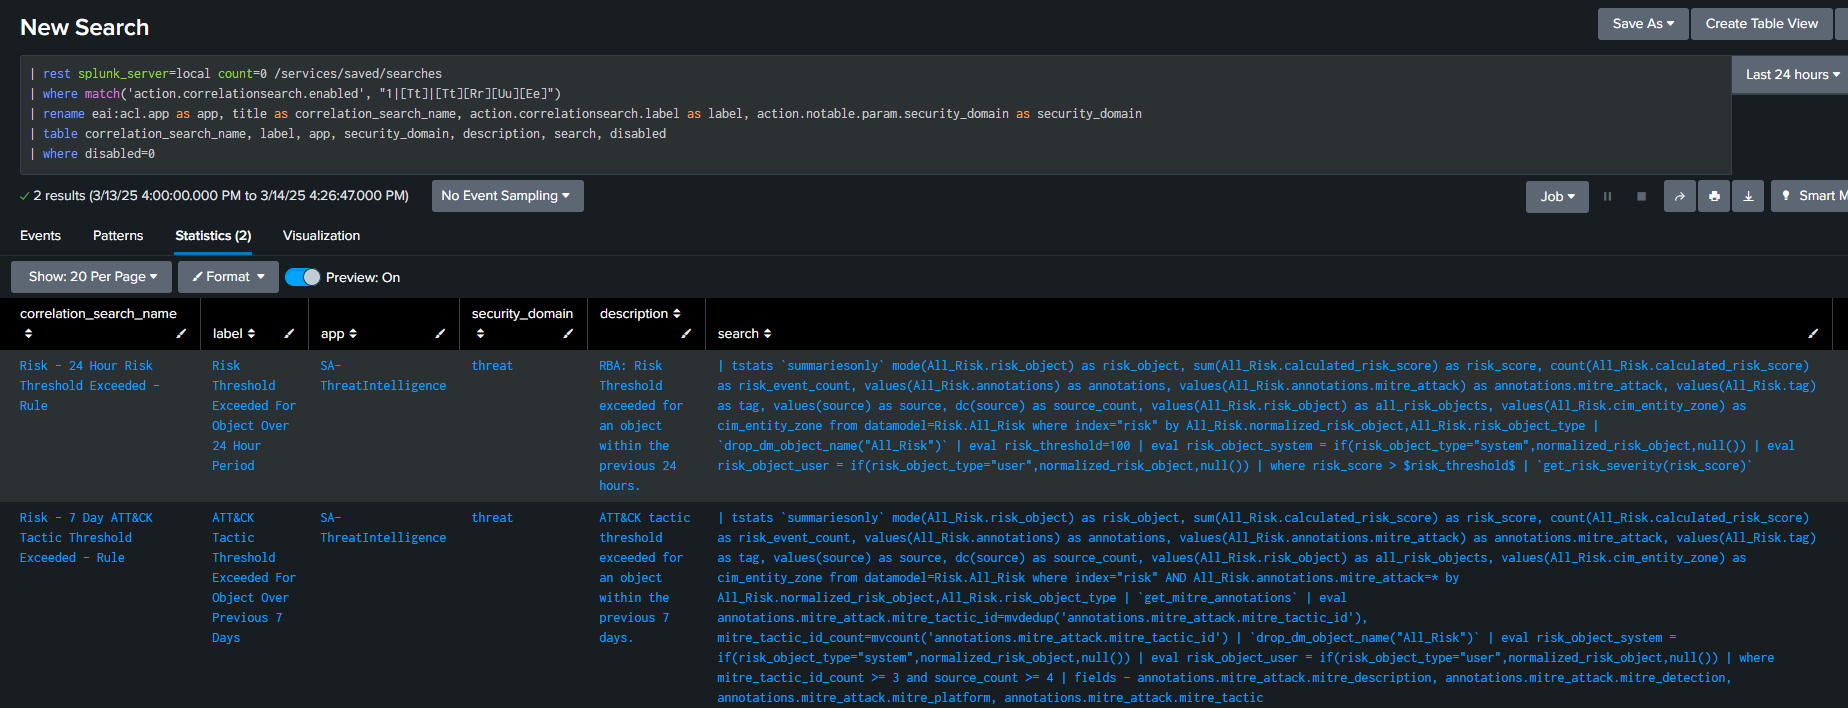
Task: Click the pencil icon in the search column
Action: click(x=1813, y=334)
